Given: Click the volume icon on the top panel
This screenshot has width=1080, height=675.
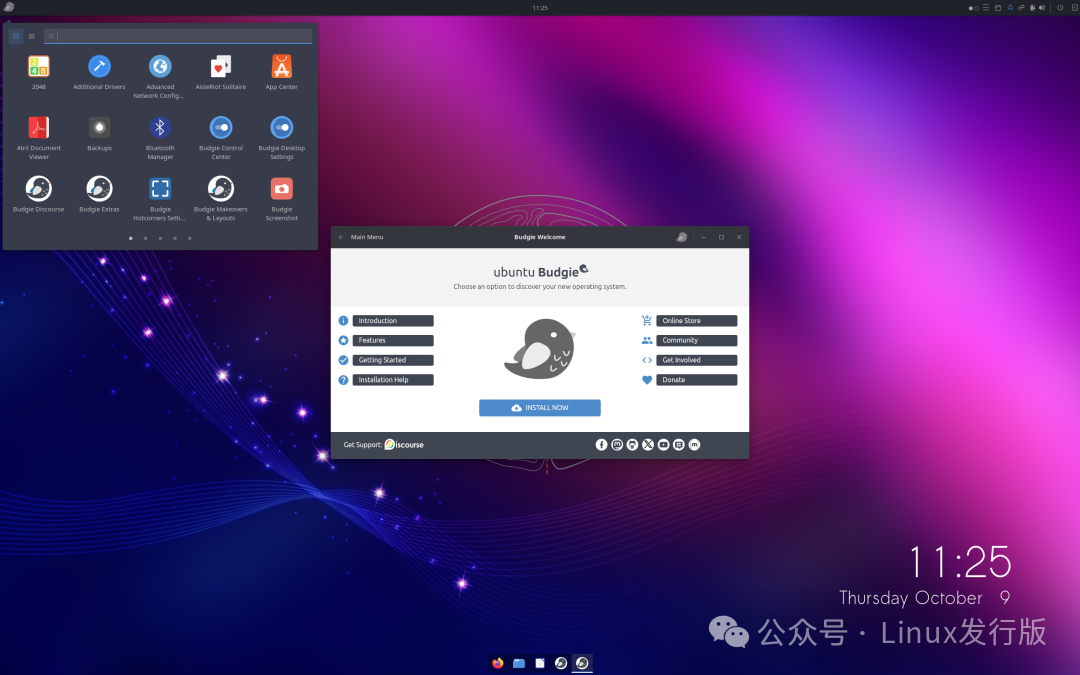Looking at the screenshot, I should click(x=1041, y=8).
